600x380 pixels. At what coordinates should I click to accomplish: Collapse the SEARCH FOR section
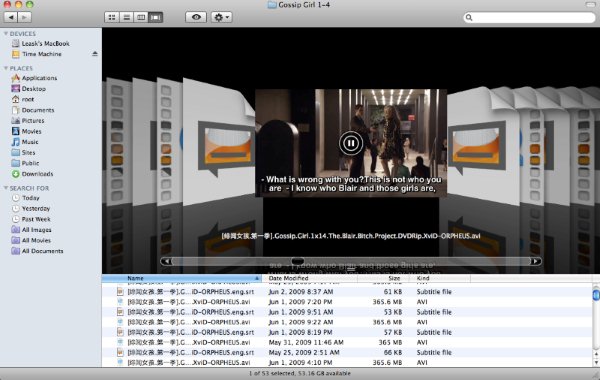(6, 188)
